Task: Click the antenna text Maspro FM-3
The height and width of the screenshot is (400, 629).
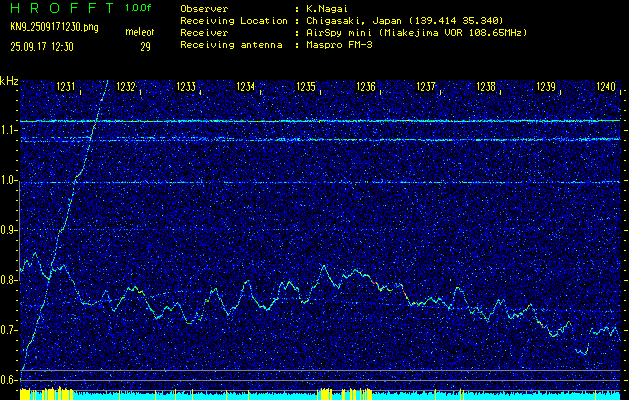Action: pyautogui.click(x=339, y=45)
